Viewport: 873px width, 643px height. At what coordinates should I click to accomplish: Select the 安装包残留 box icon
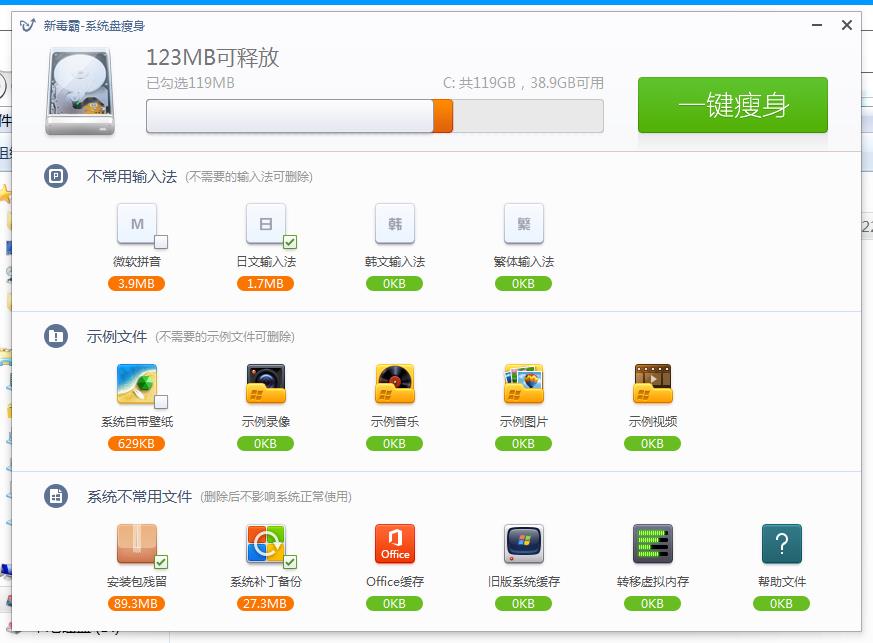137,544
